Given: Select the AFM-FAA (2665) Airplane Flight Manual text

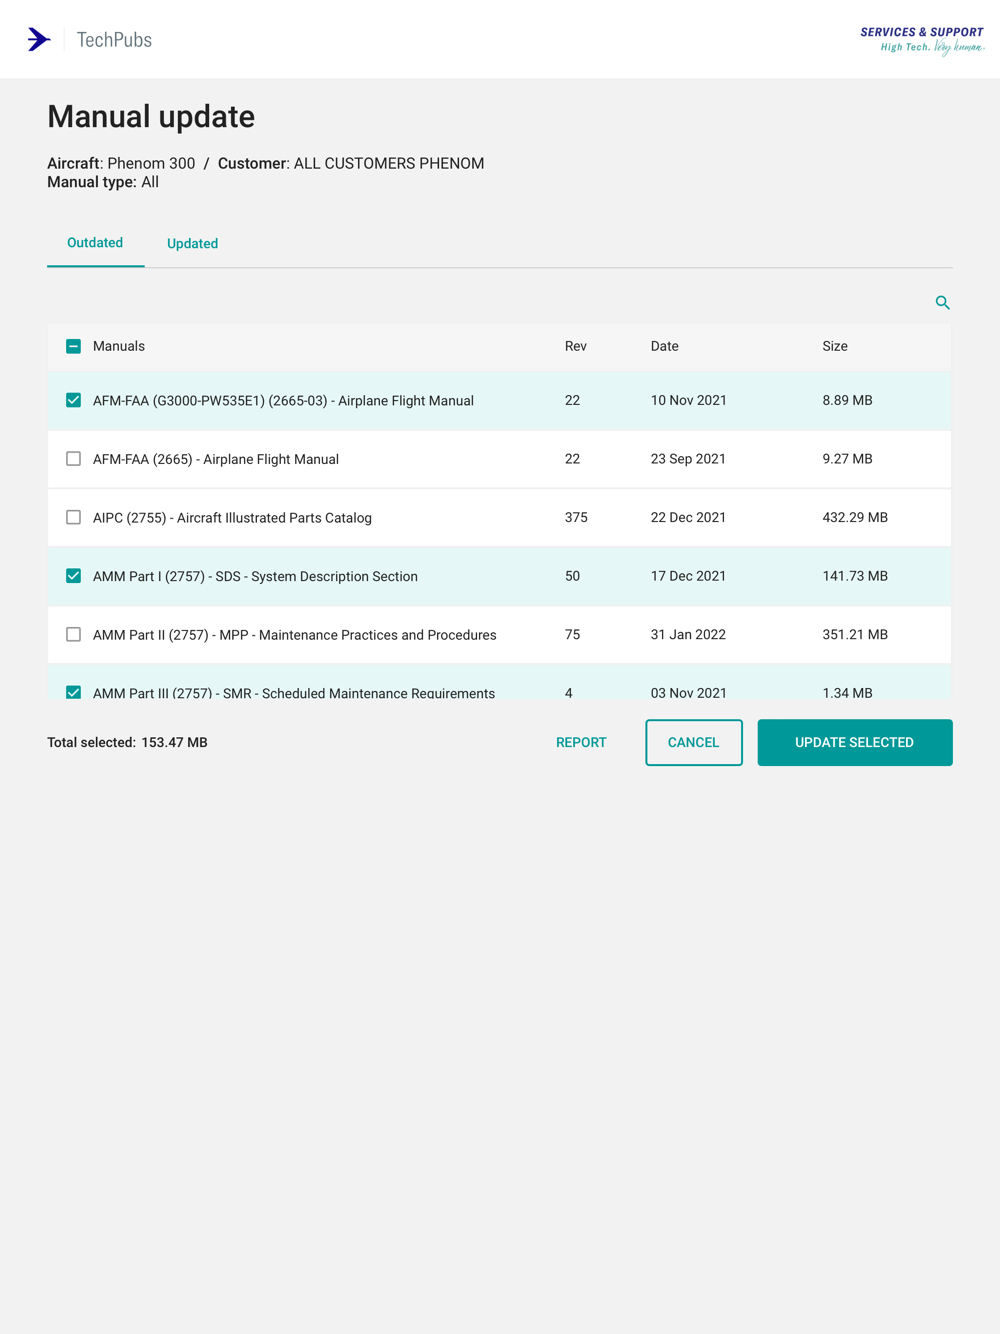Looking at the screenshot, I should [216, 459].
